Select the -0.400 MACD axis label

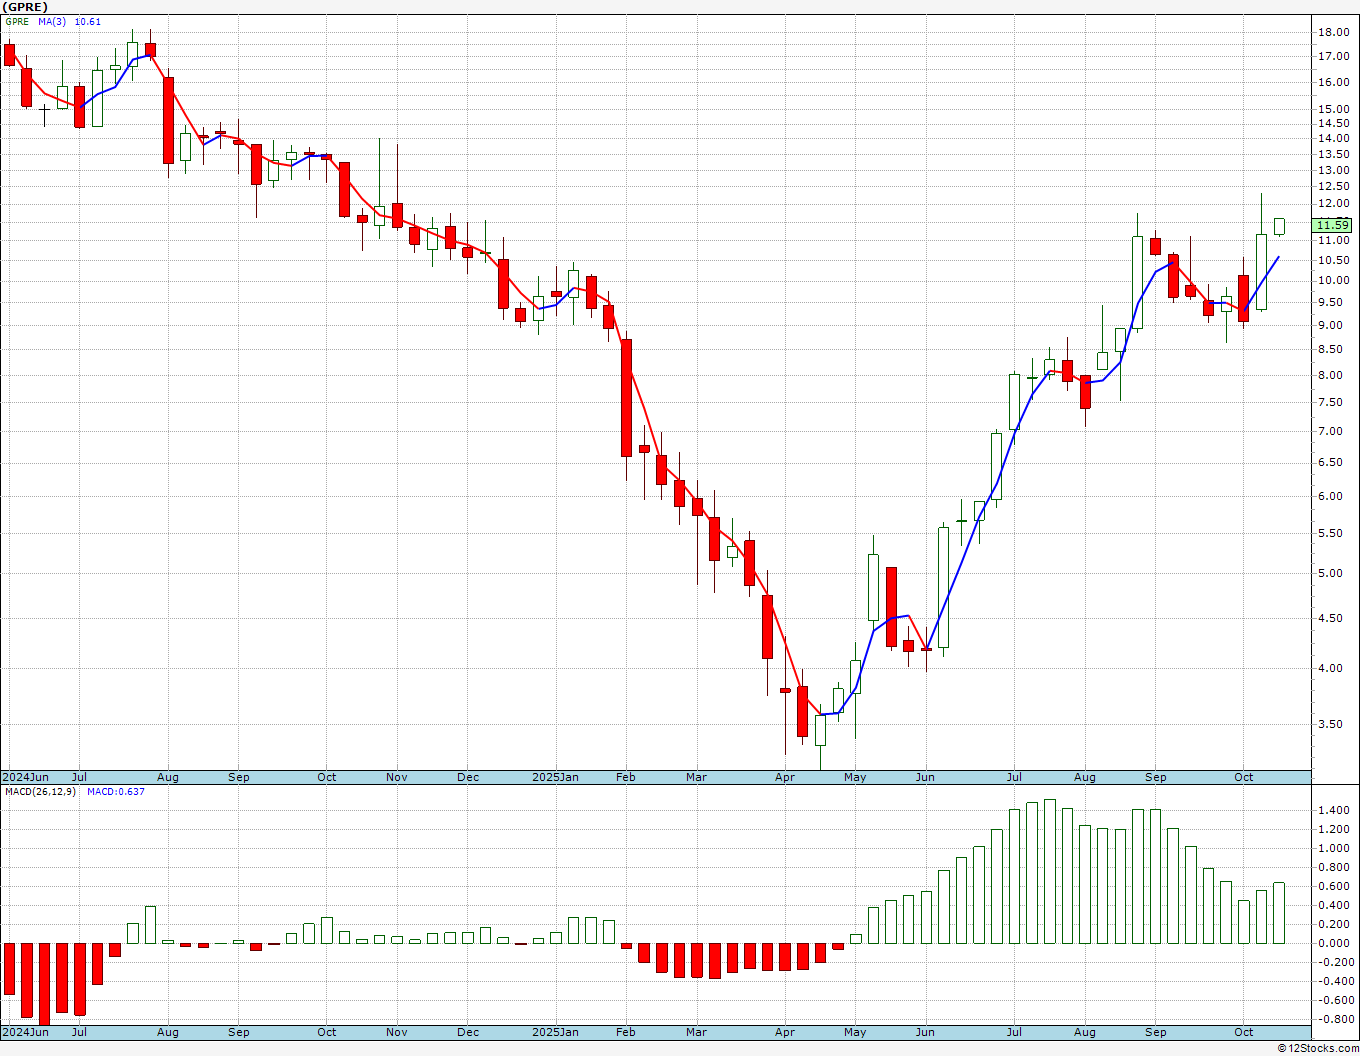1335,981
